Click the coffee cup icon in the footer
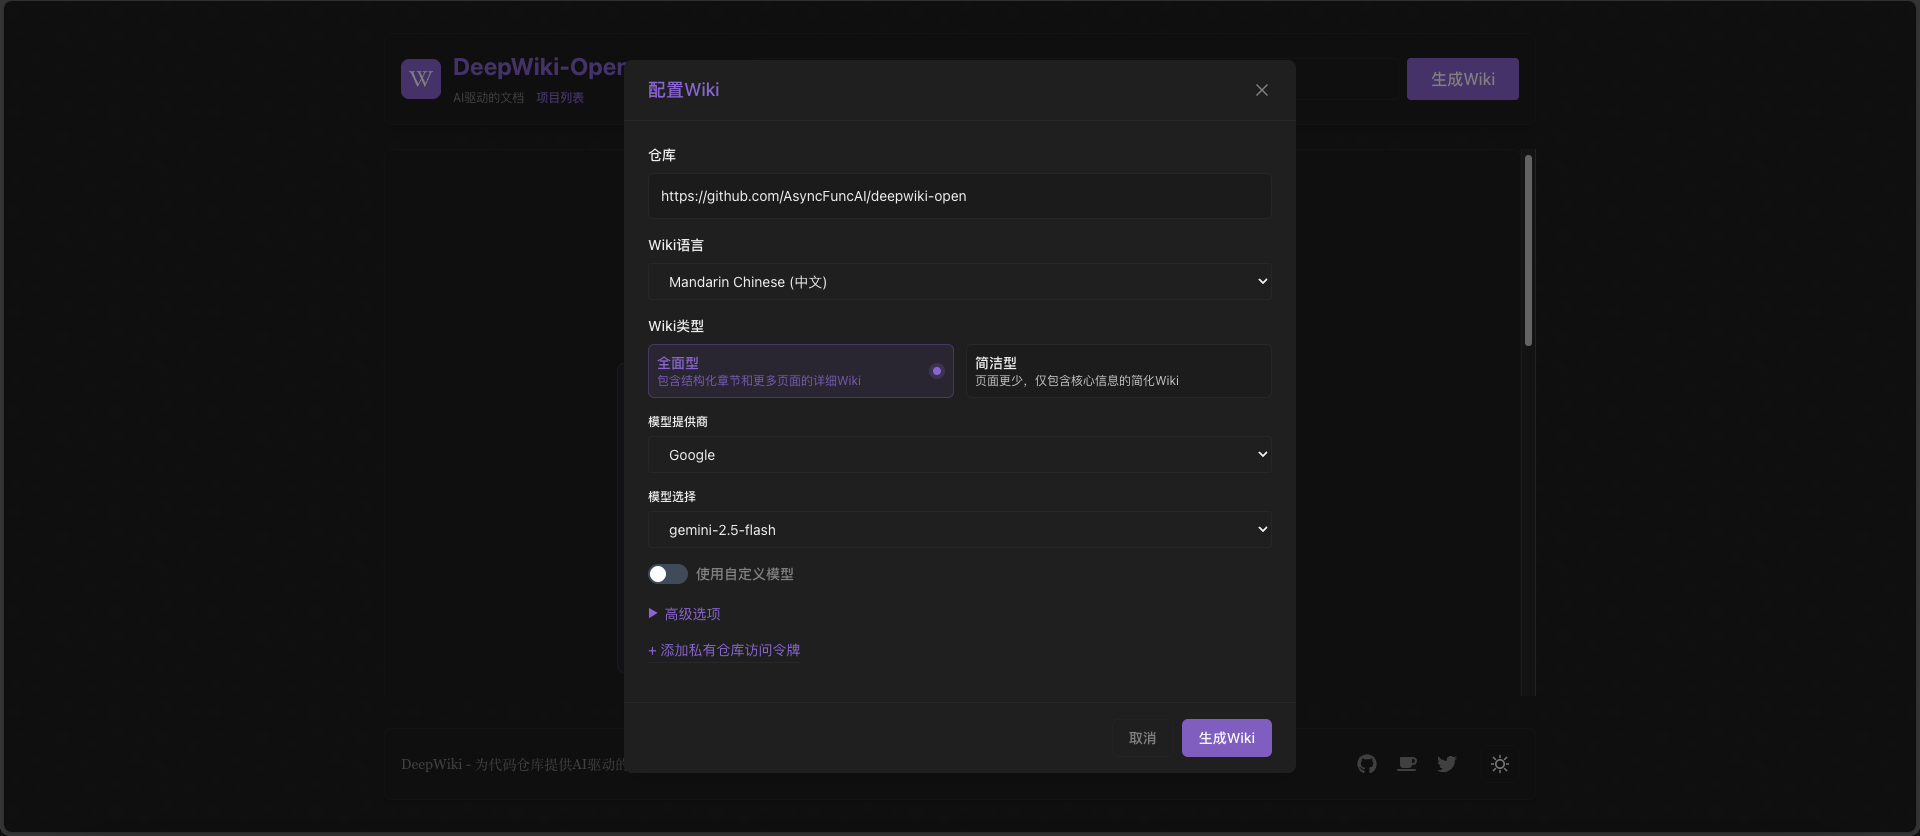 click(1407, 764)
